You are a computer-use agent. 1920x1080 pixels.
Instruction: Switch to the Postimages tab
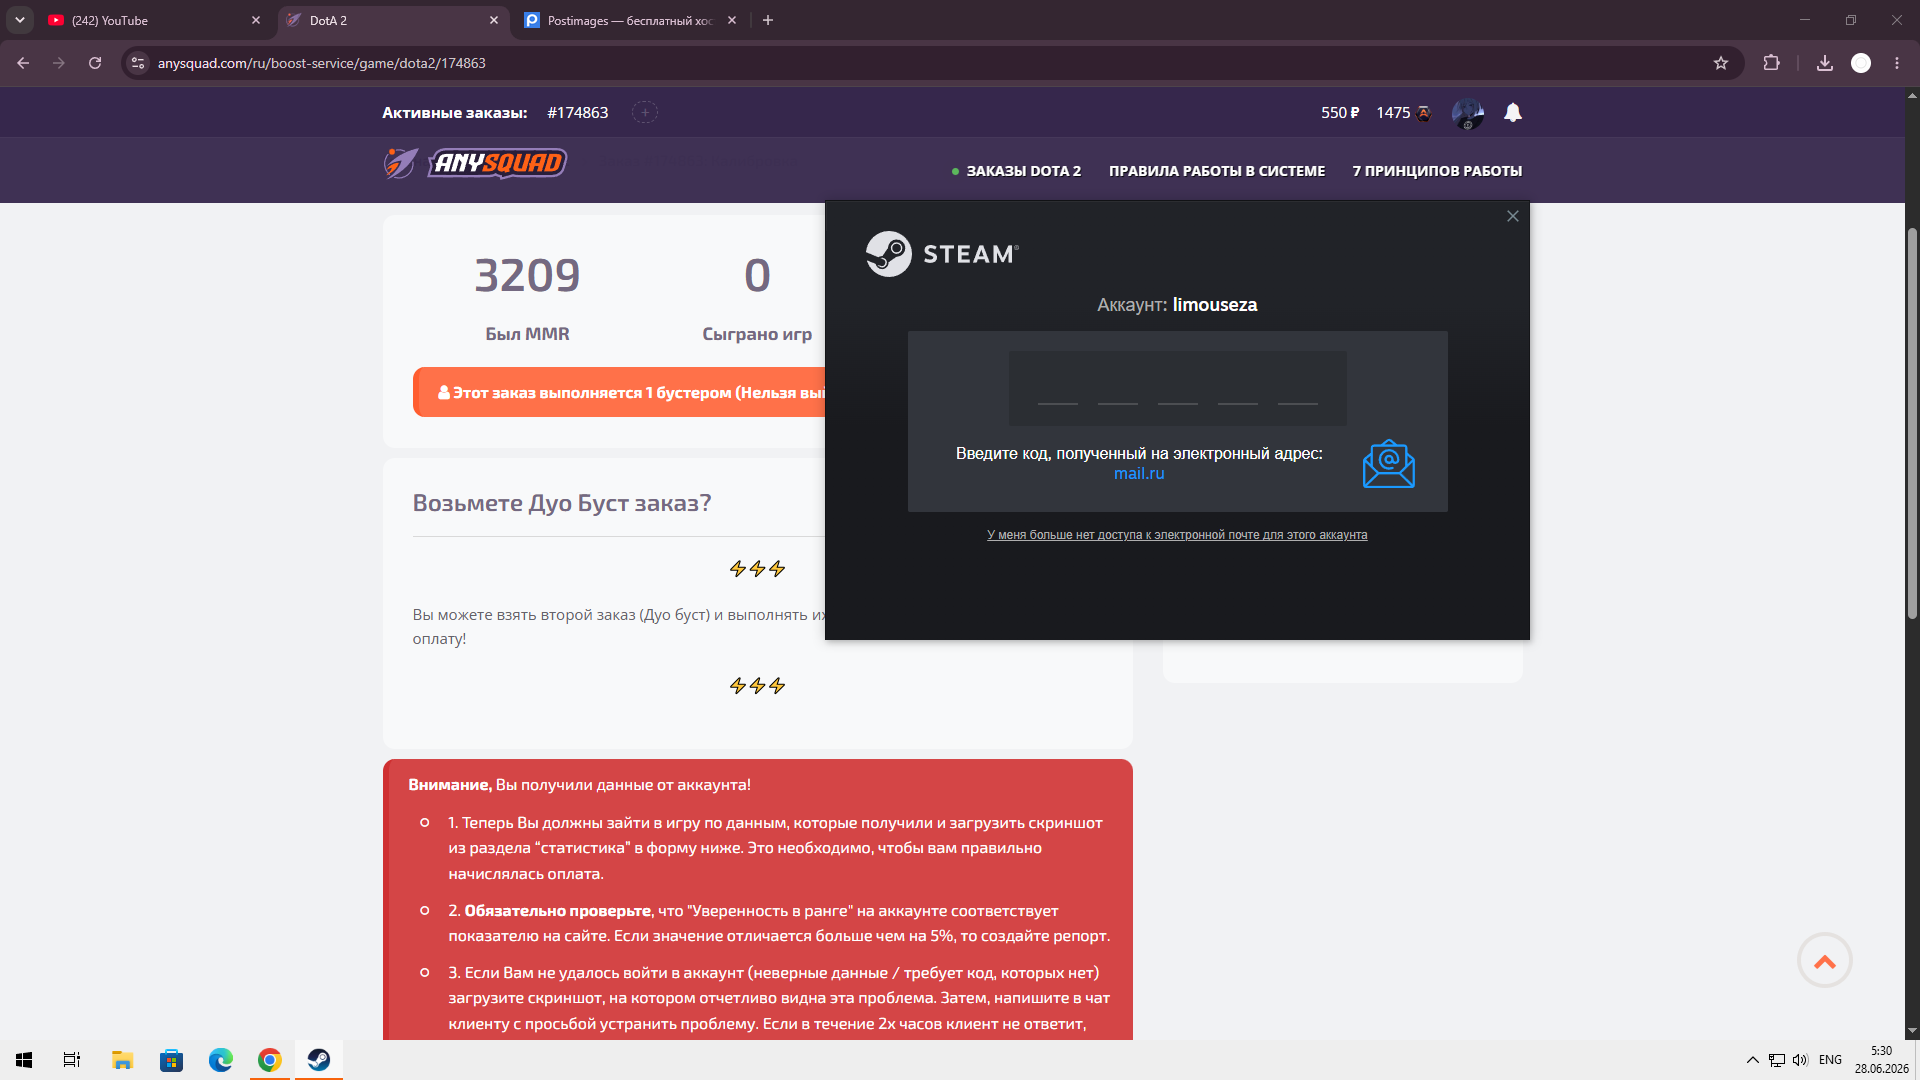(x=630, y=20)
